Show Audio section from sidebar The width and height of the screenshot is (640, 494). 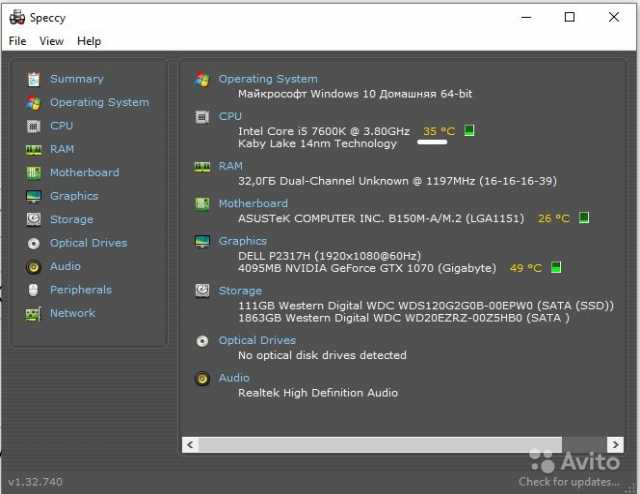(x=65, y=267)
